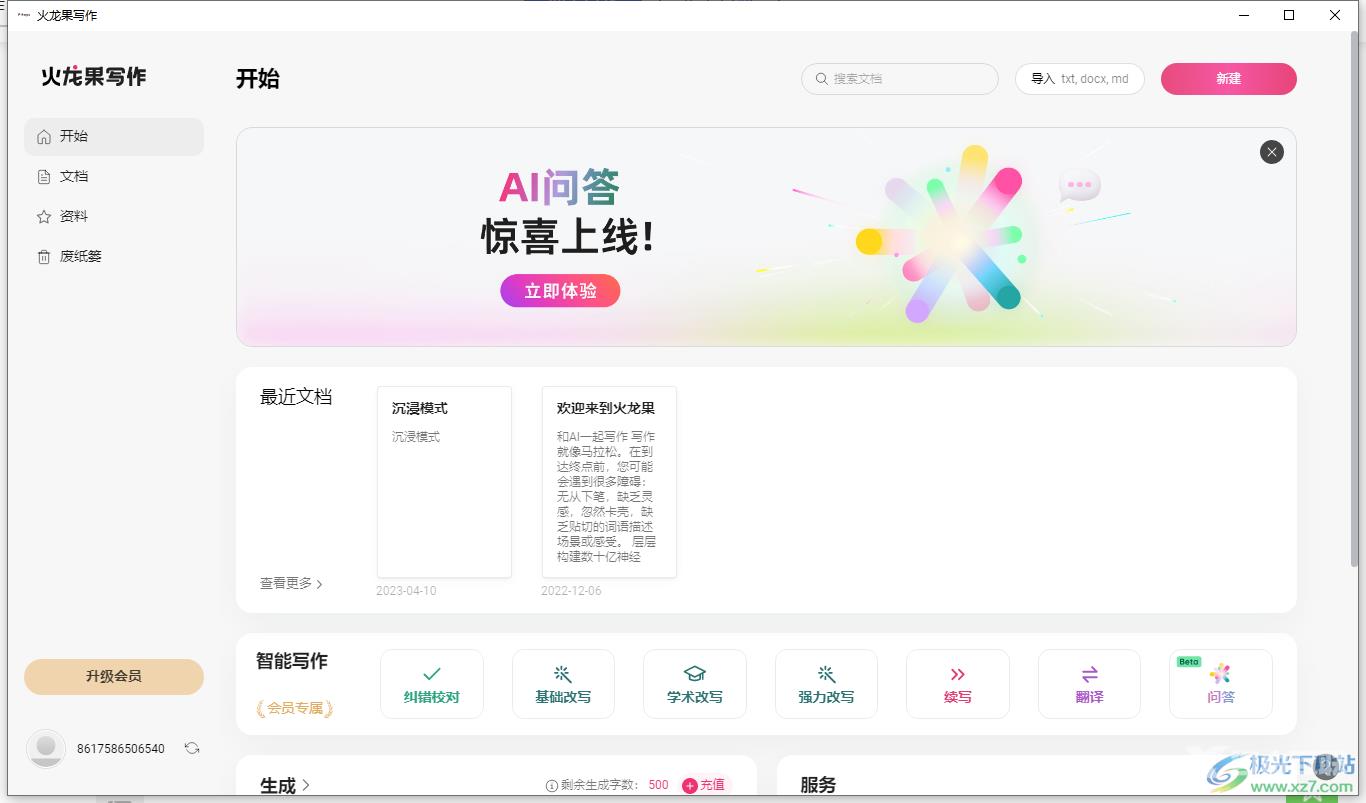Viewport: 1366px width, 803px height.
Task: Focus the 搜索文档 search field
Action: [900, 79]
